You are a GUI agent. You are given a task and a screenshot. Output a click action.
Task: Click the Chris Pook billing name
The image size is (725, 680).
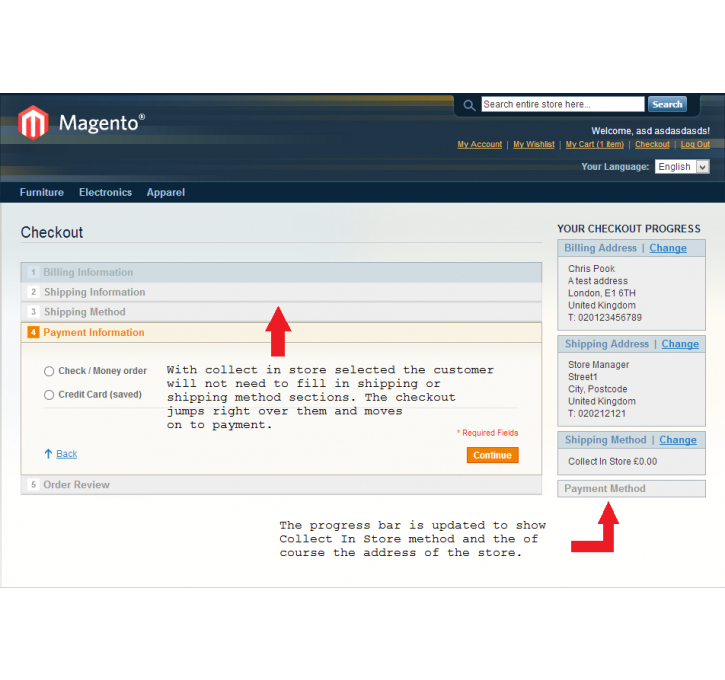point(591,269)
